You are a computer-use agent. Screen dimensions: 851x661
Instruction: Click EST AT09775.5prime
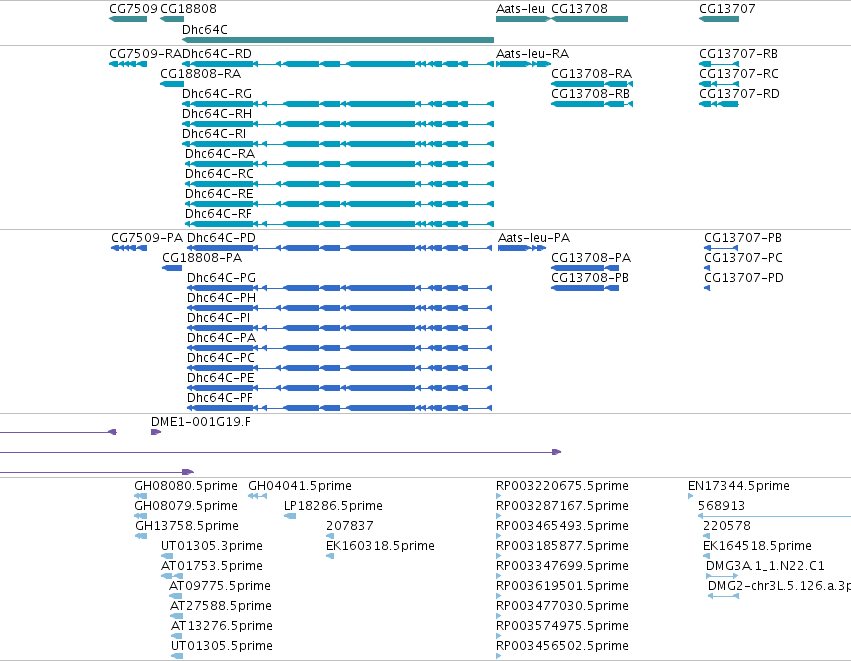tap(220, 586)
